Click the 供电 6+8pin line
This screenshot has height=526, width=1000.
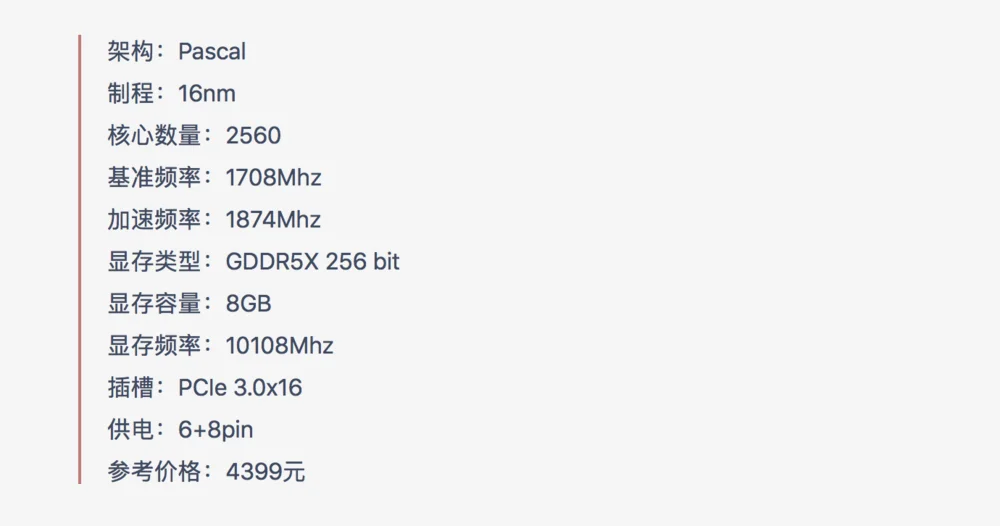click(180, 430)
